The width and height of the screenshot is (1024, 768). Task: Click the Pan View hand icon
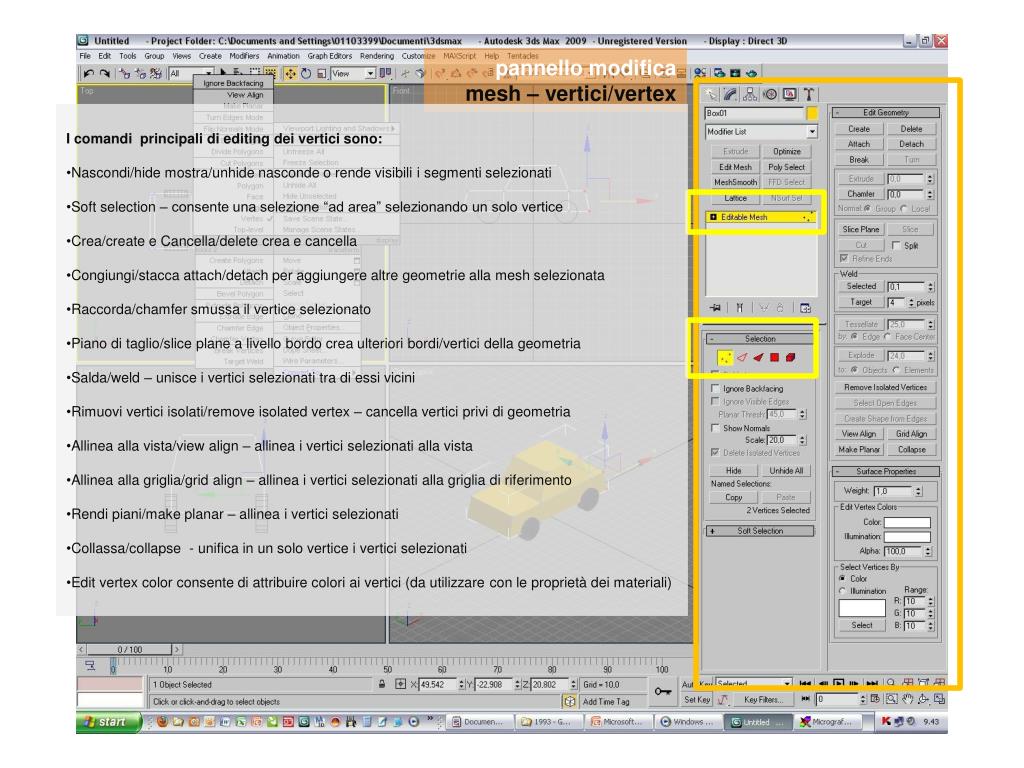coord(908,699)
